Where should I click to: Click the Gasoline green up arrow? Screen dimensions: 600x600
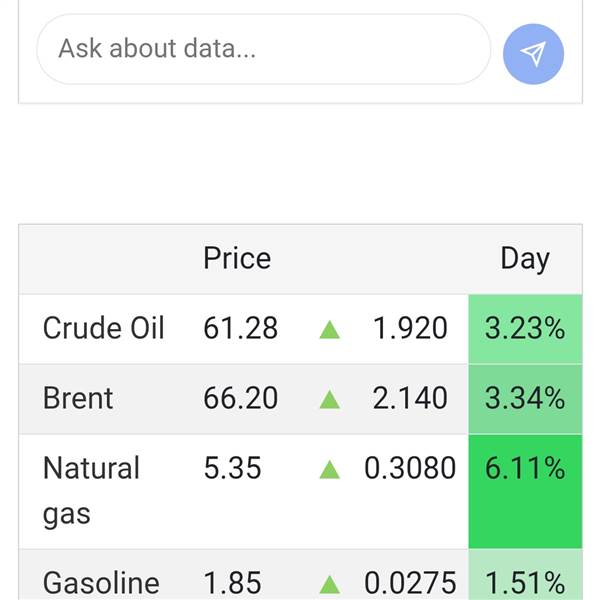tap(330, 583)
